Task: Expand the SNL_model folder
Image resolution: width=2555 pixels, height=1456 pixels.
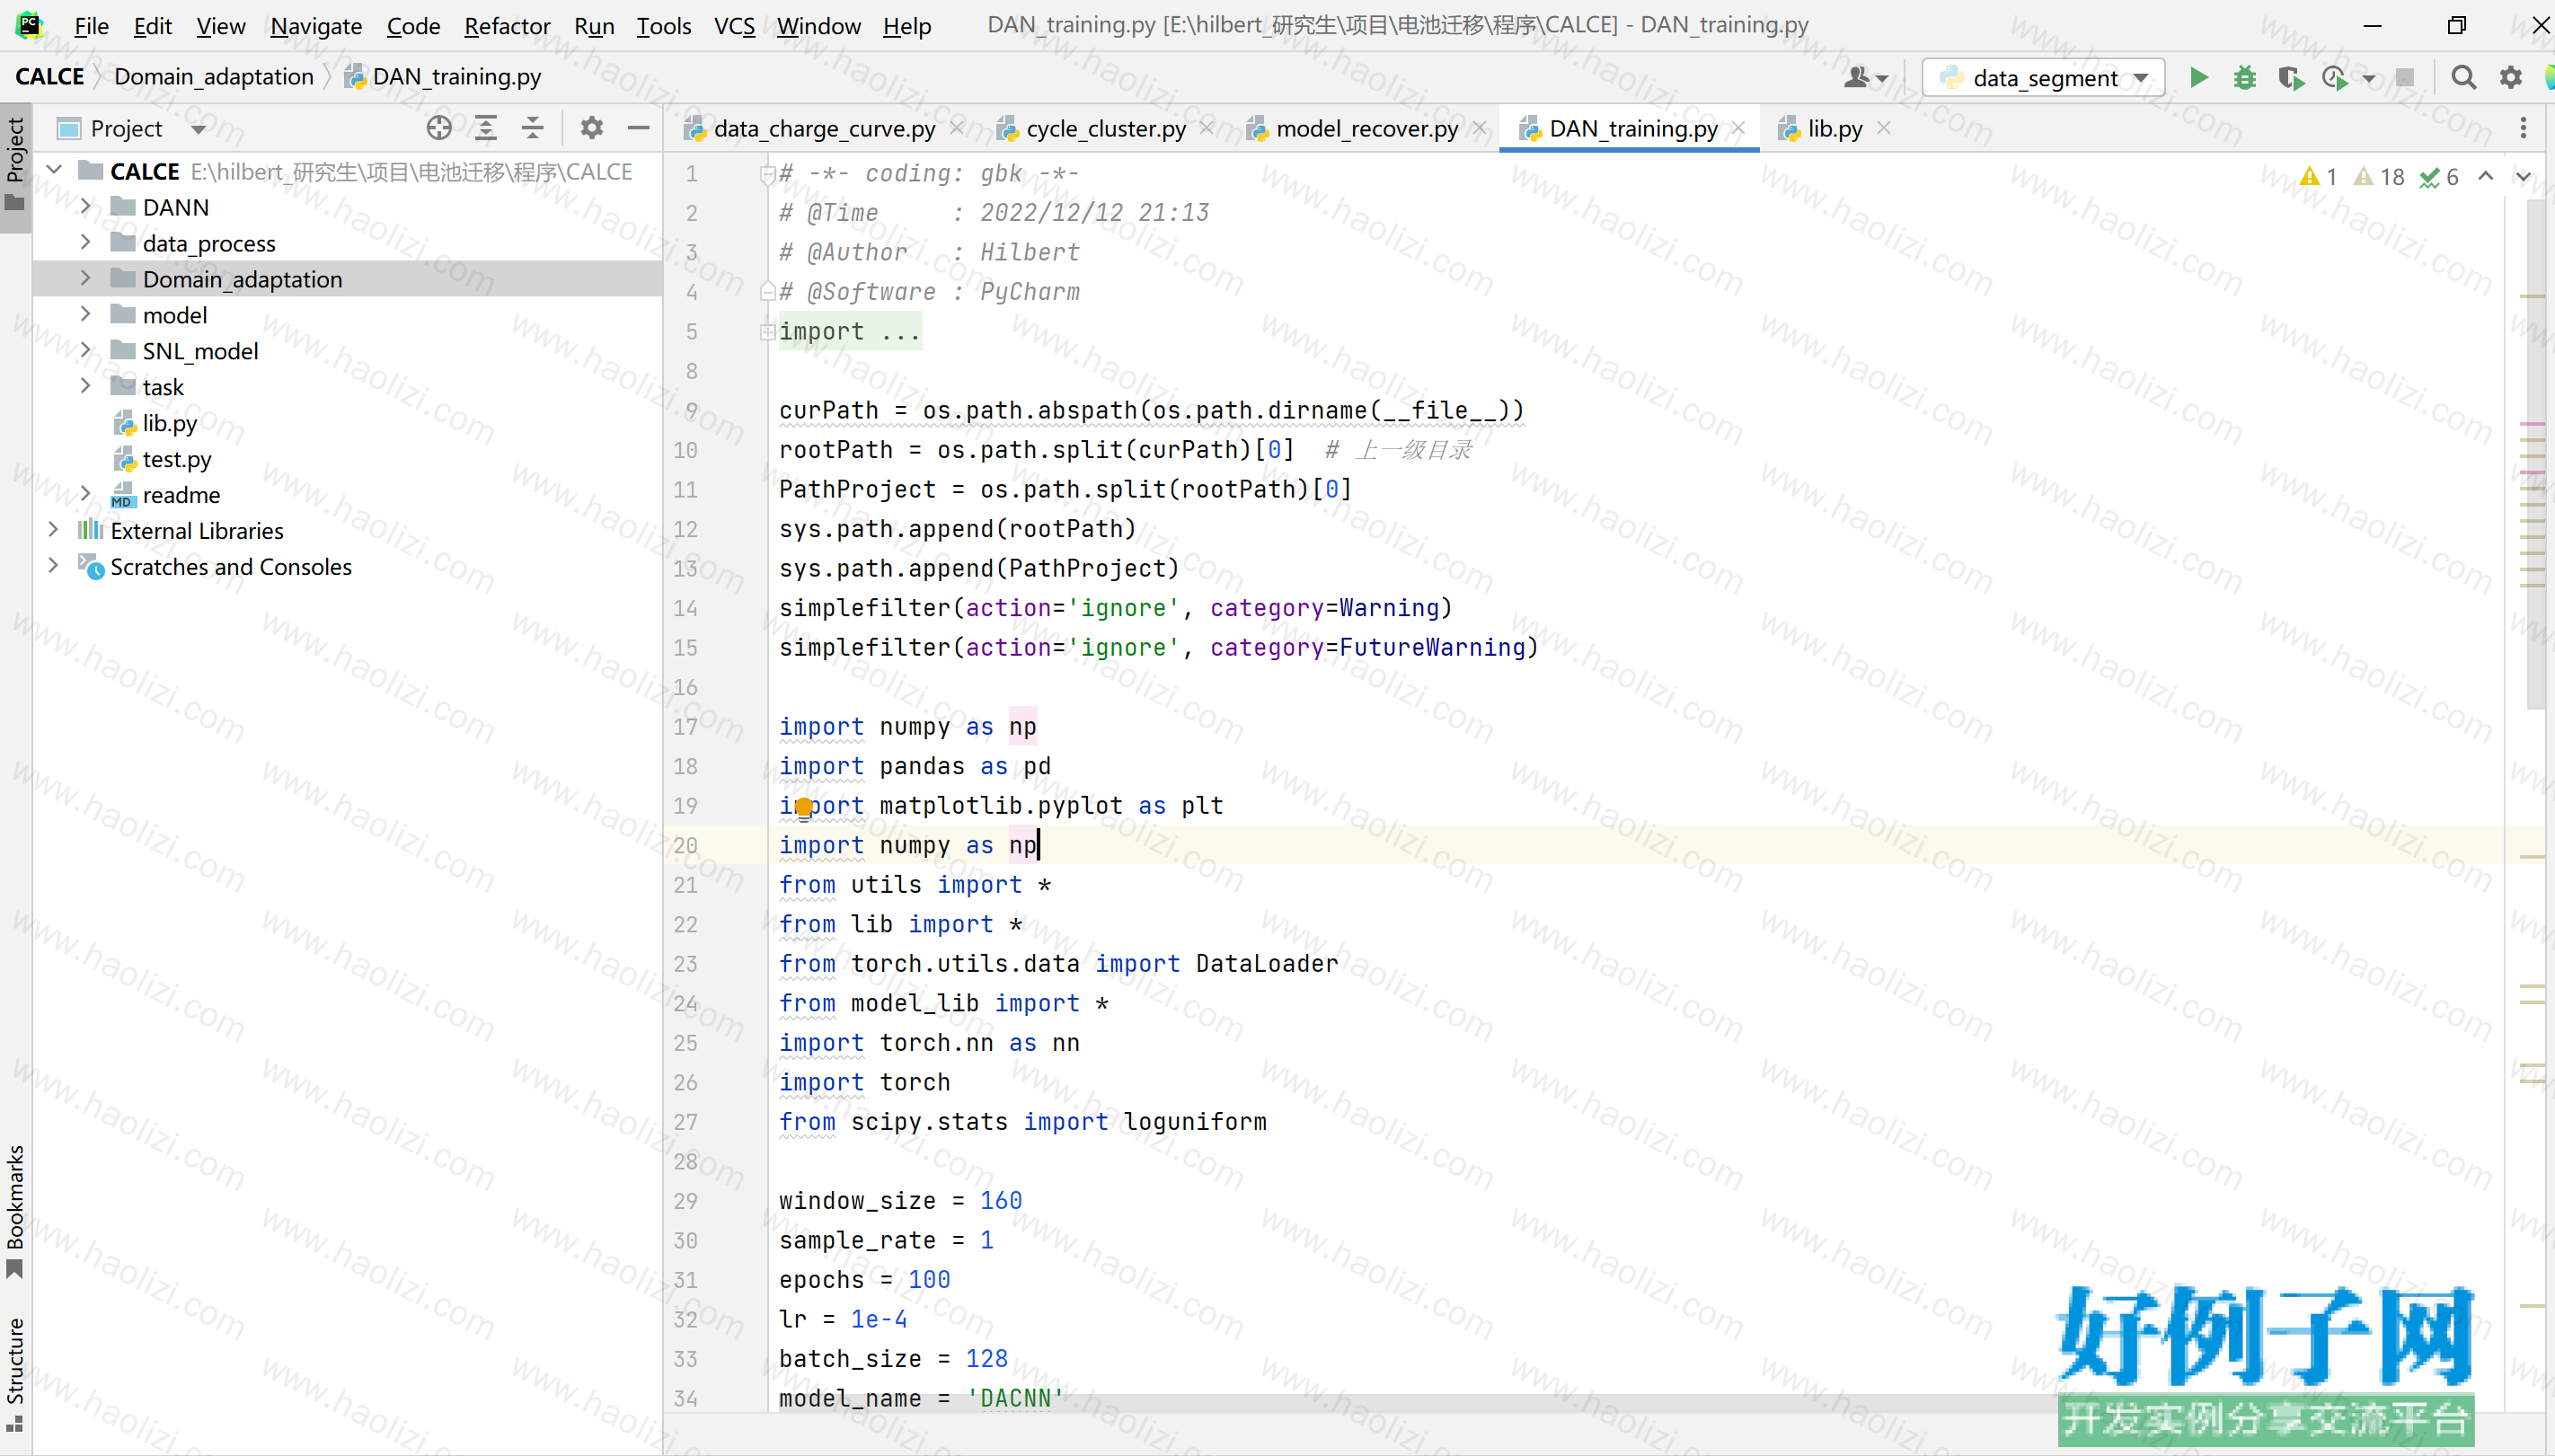Action: tap(86, 351)
